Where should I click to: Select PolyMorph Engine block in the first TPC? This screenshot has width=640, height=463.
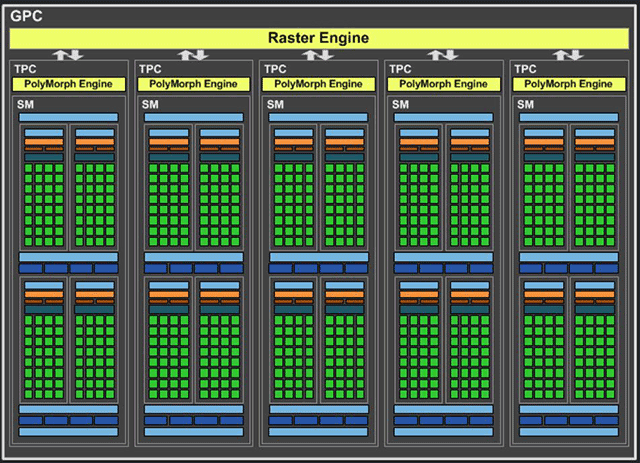point(69,84)
